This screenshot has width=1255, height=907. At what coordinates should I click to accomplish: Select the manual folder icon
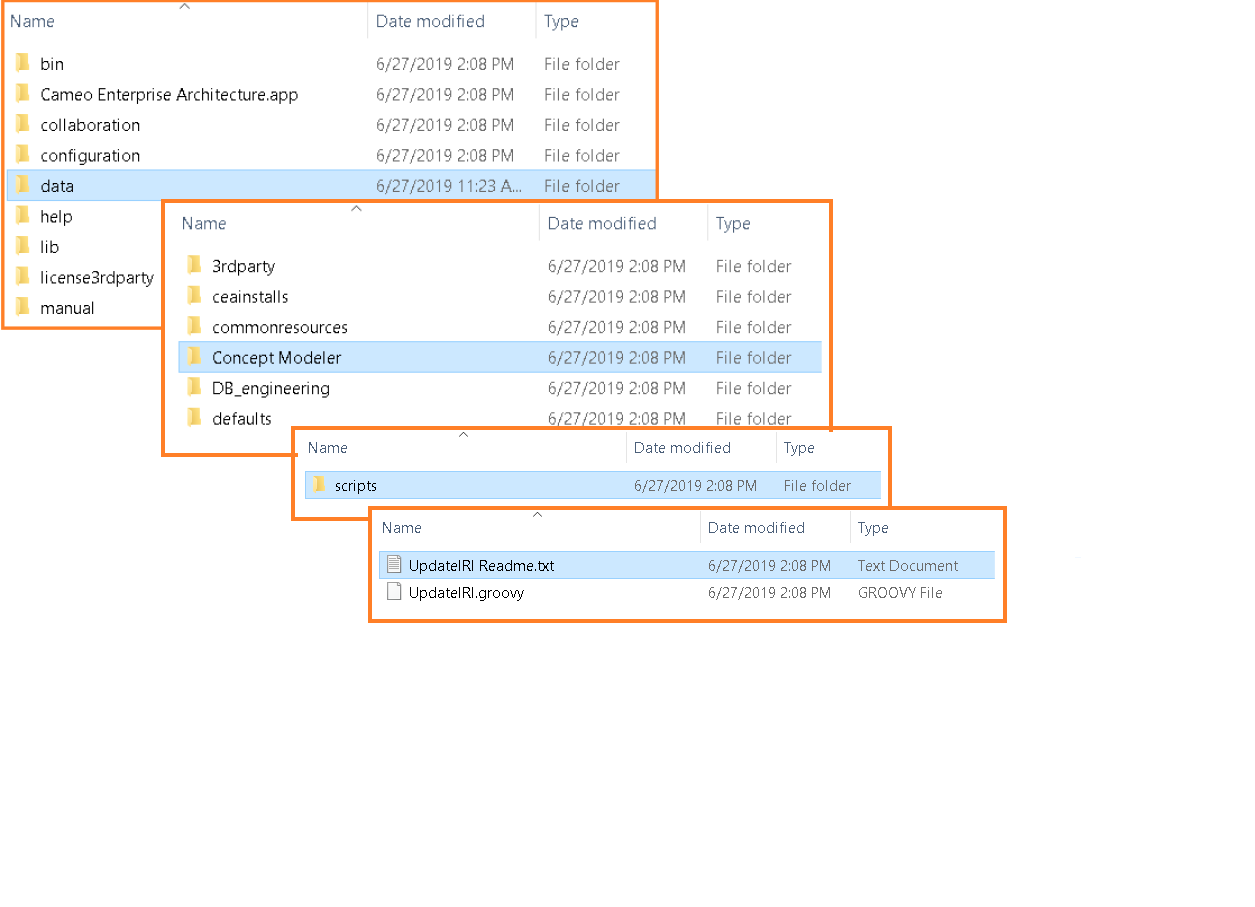[x=23, y=307]
